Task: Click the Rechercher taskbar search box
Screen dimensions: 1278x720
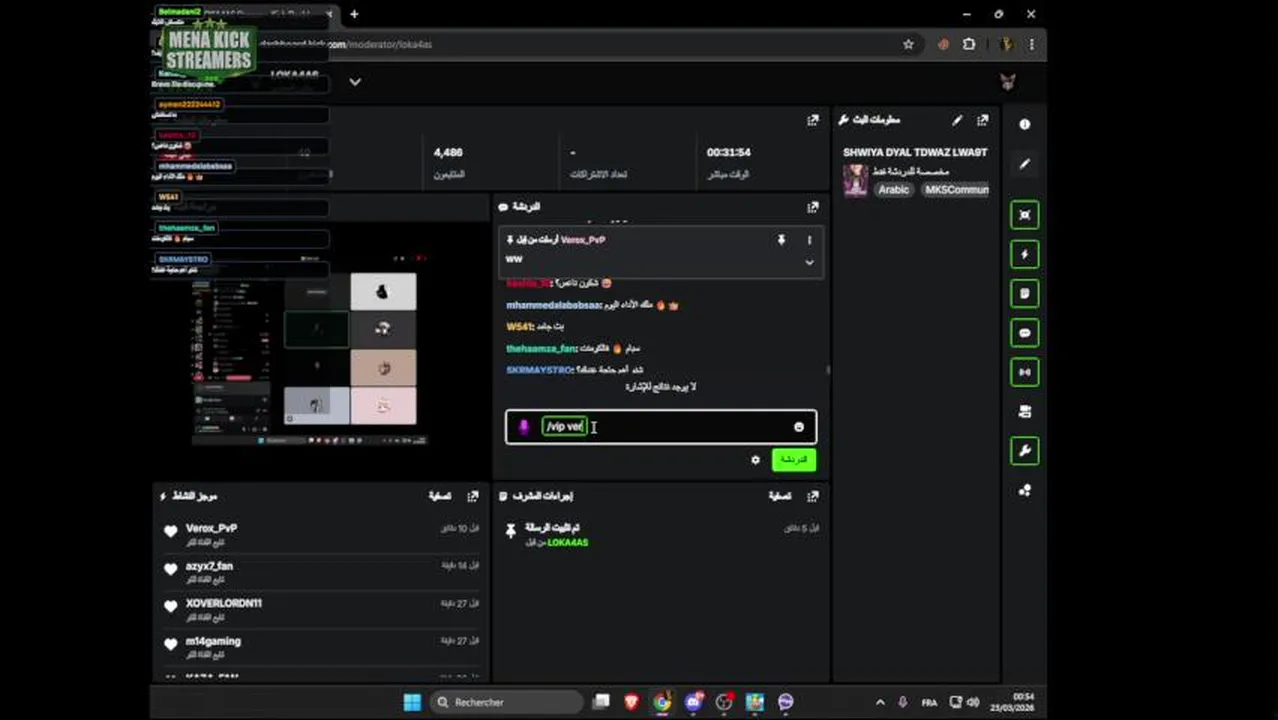Action: 506,702
